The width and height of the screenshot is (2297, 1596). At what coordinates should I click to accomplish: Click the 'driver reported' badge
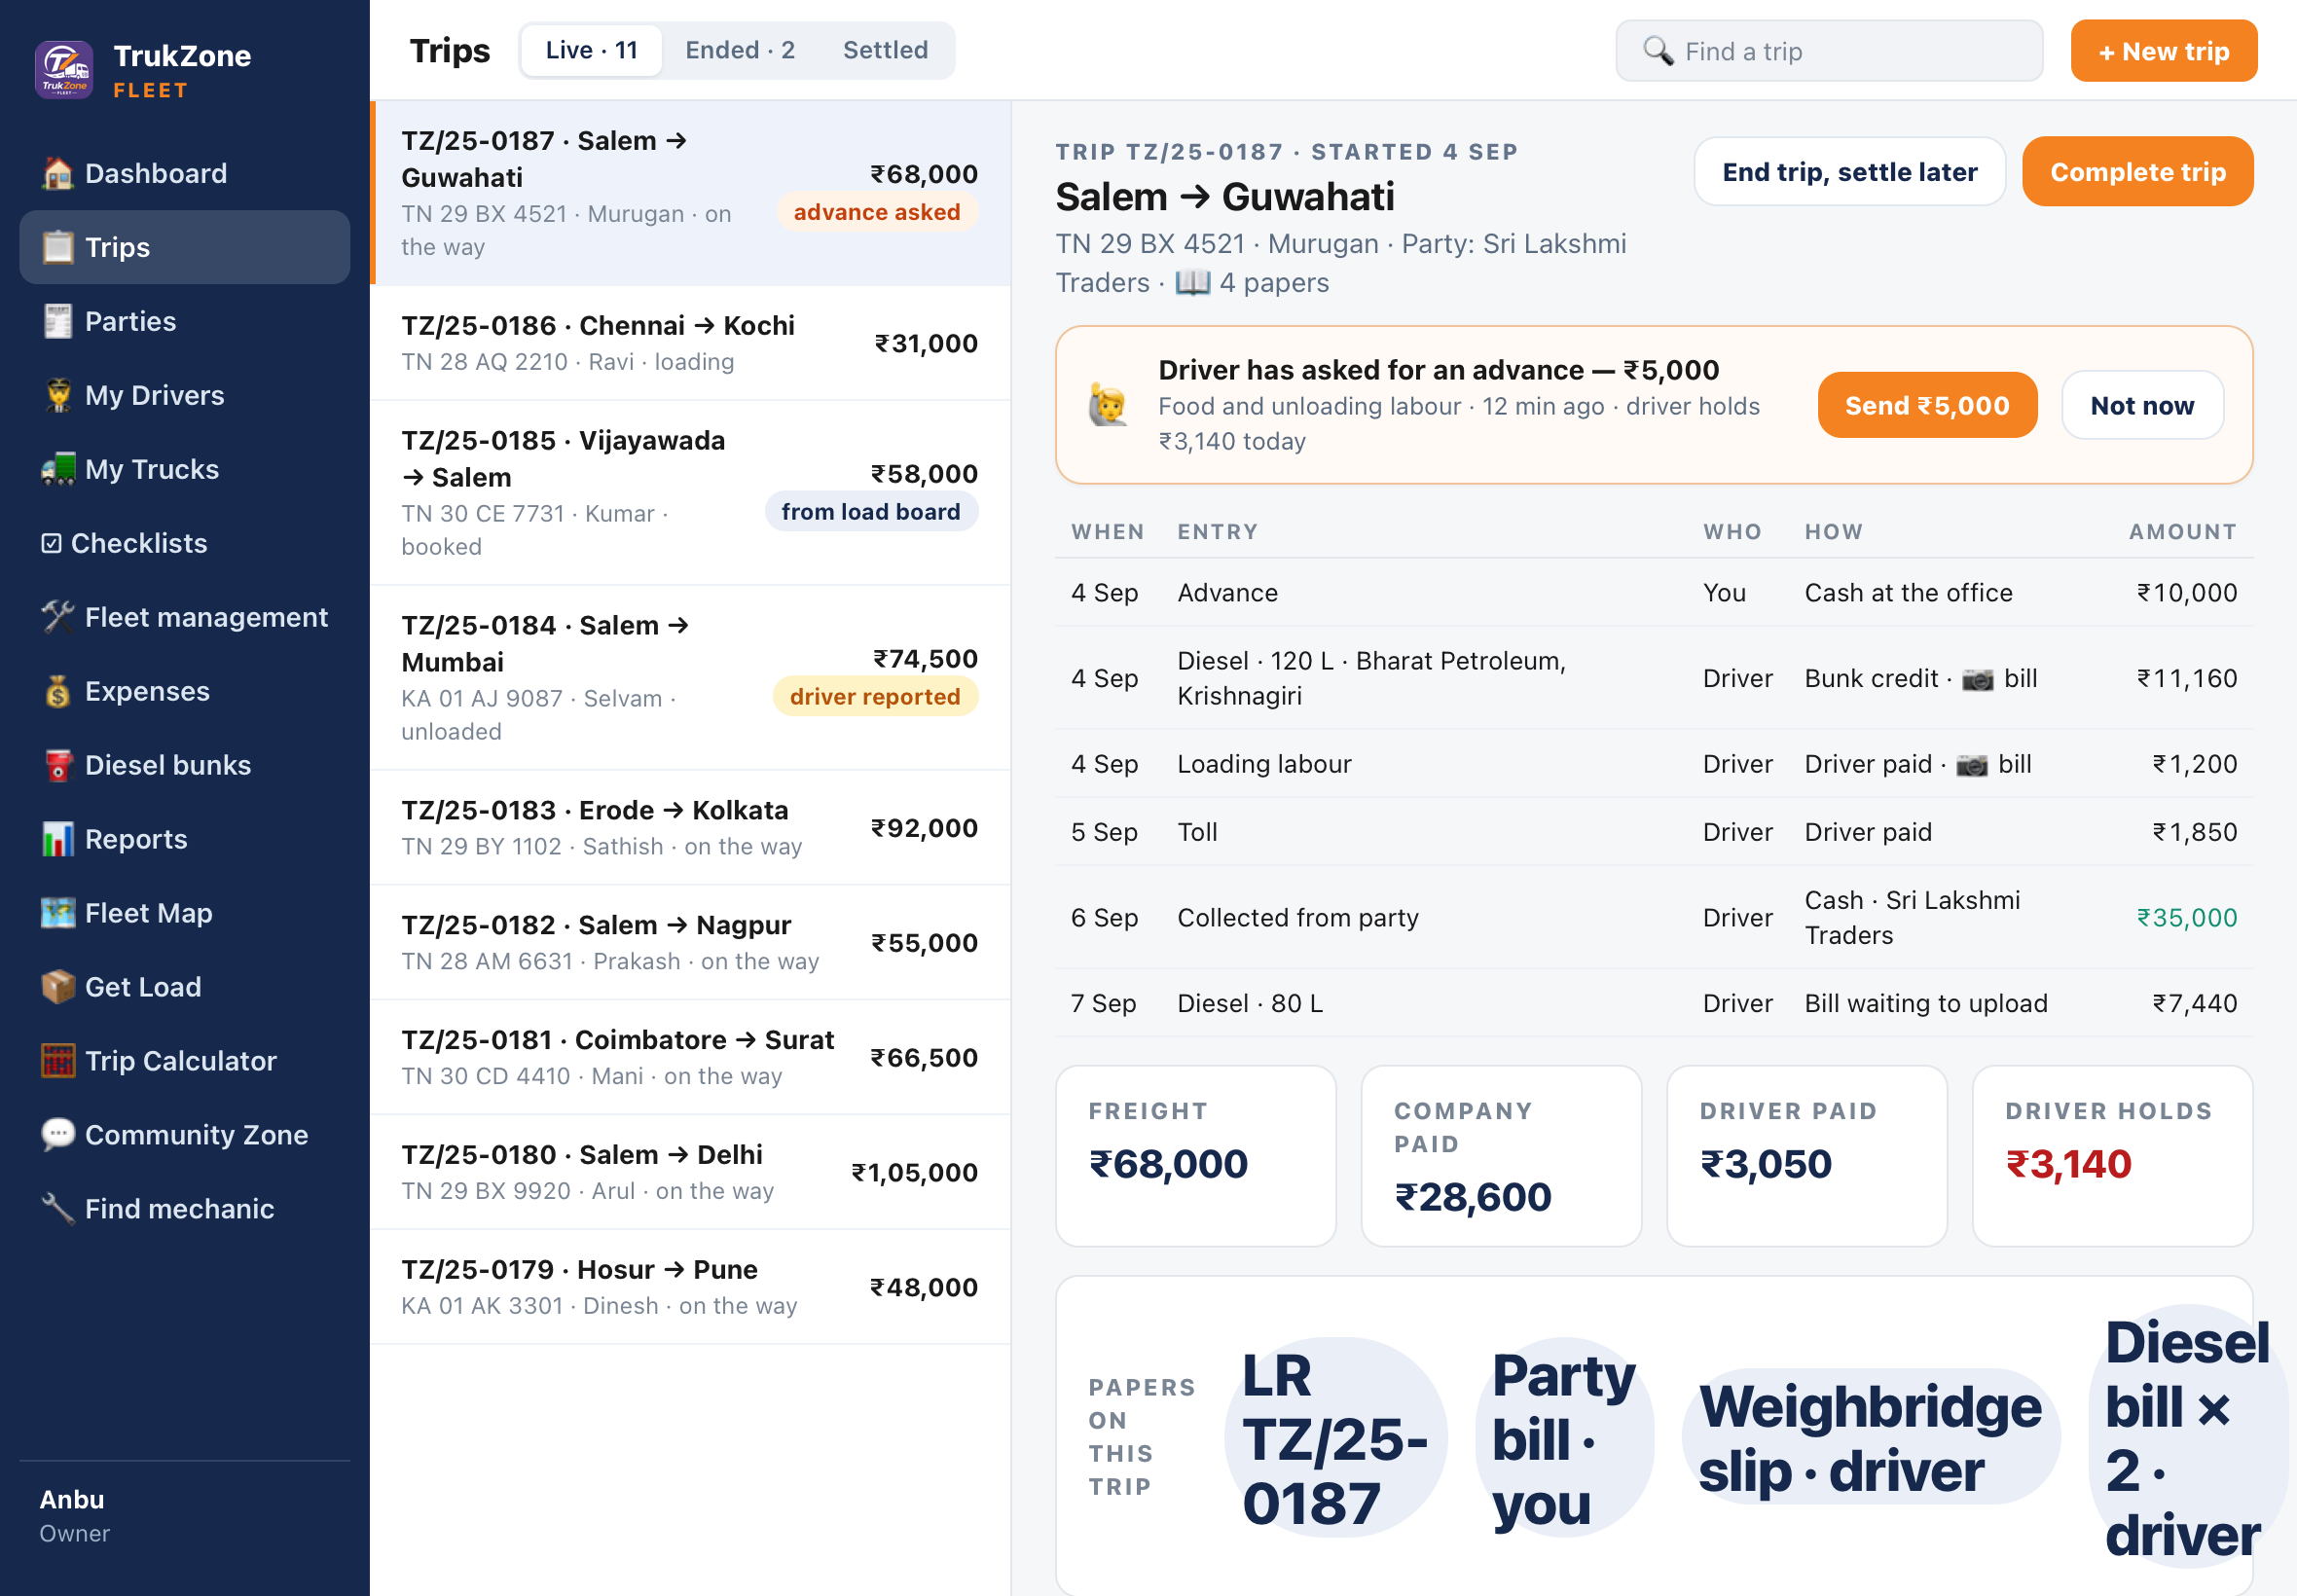pos(875,697)
